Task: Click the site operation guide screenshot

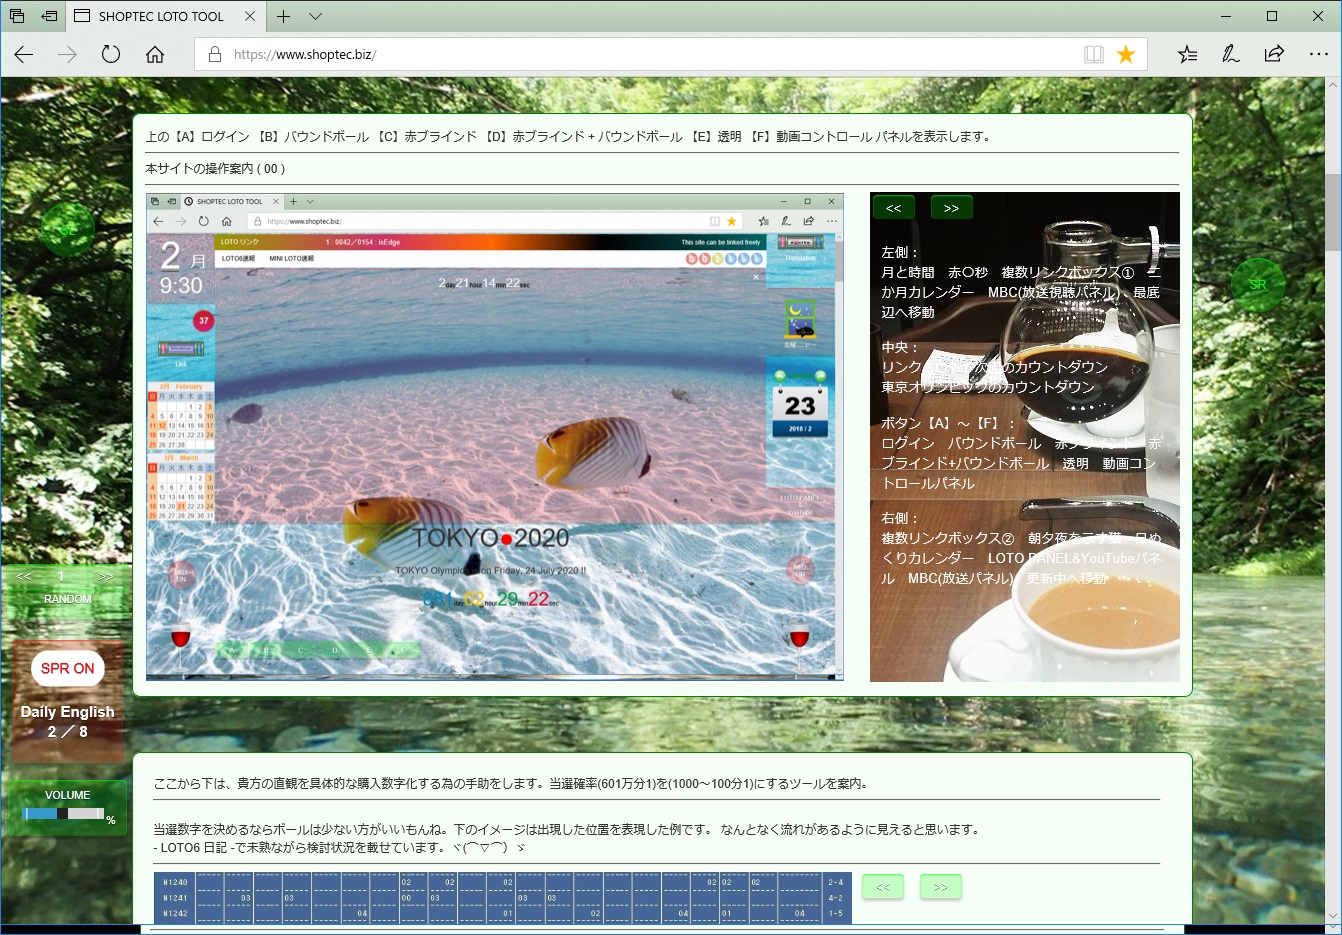Action: coord(495,437)
